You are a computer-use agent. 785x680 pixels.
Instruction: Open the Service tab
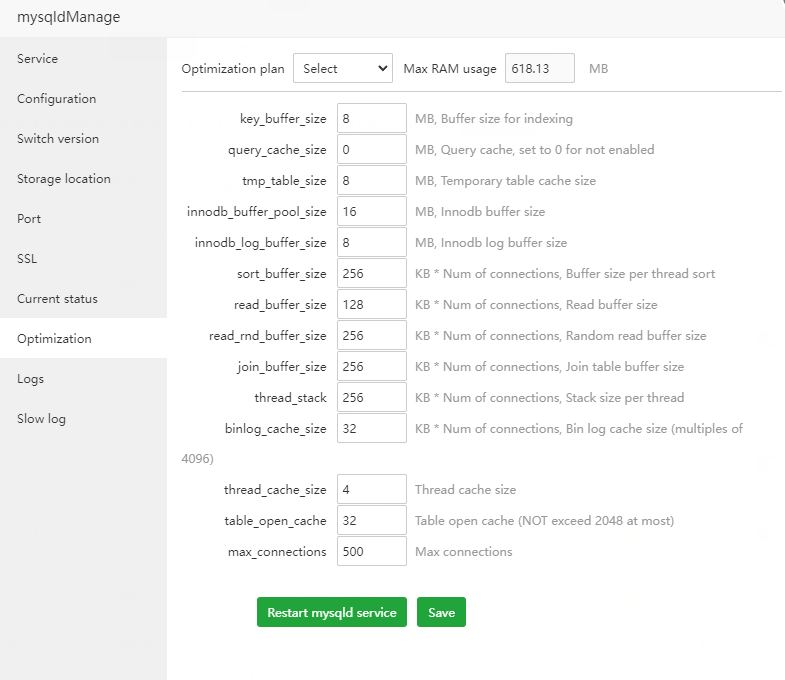pyautogui.click(x=38, y=59)
